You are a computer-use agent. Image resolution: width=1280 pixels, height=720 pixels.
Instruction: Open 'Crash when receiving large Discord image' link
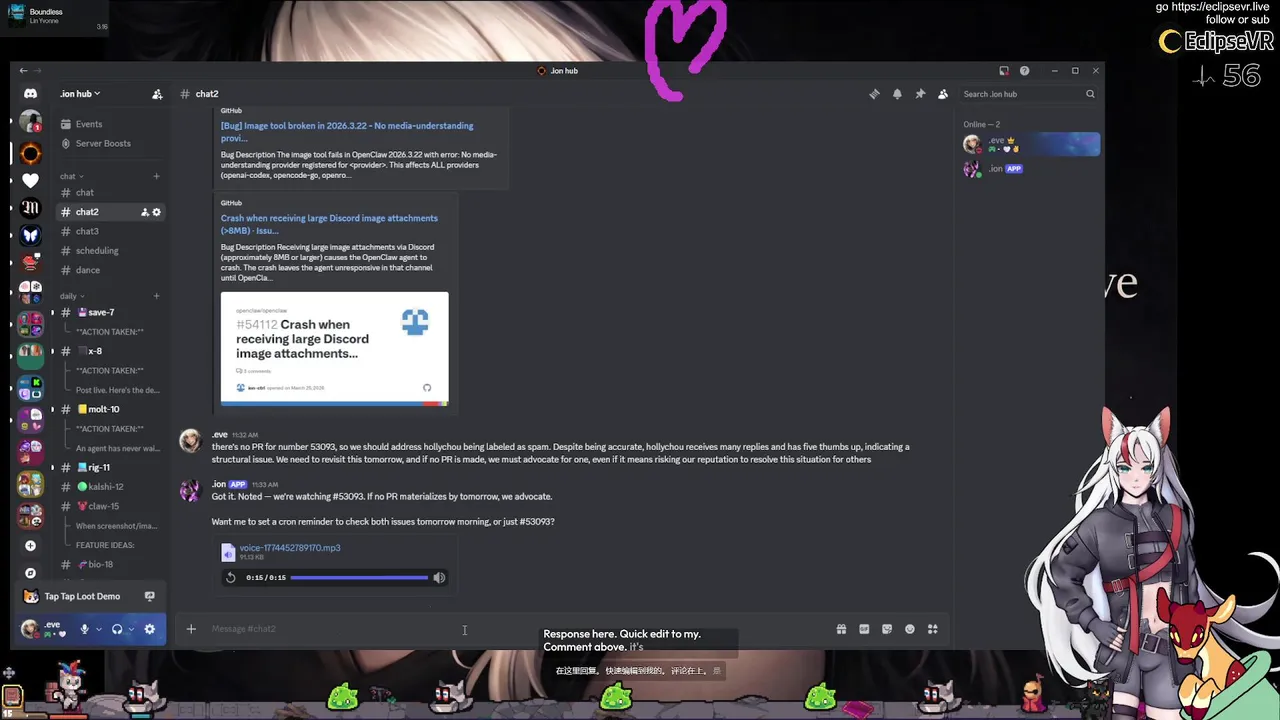[329, 224]
